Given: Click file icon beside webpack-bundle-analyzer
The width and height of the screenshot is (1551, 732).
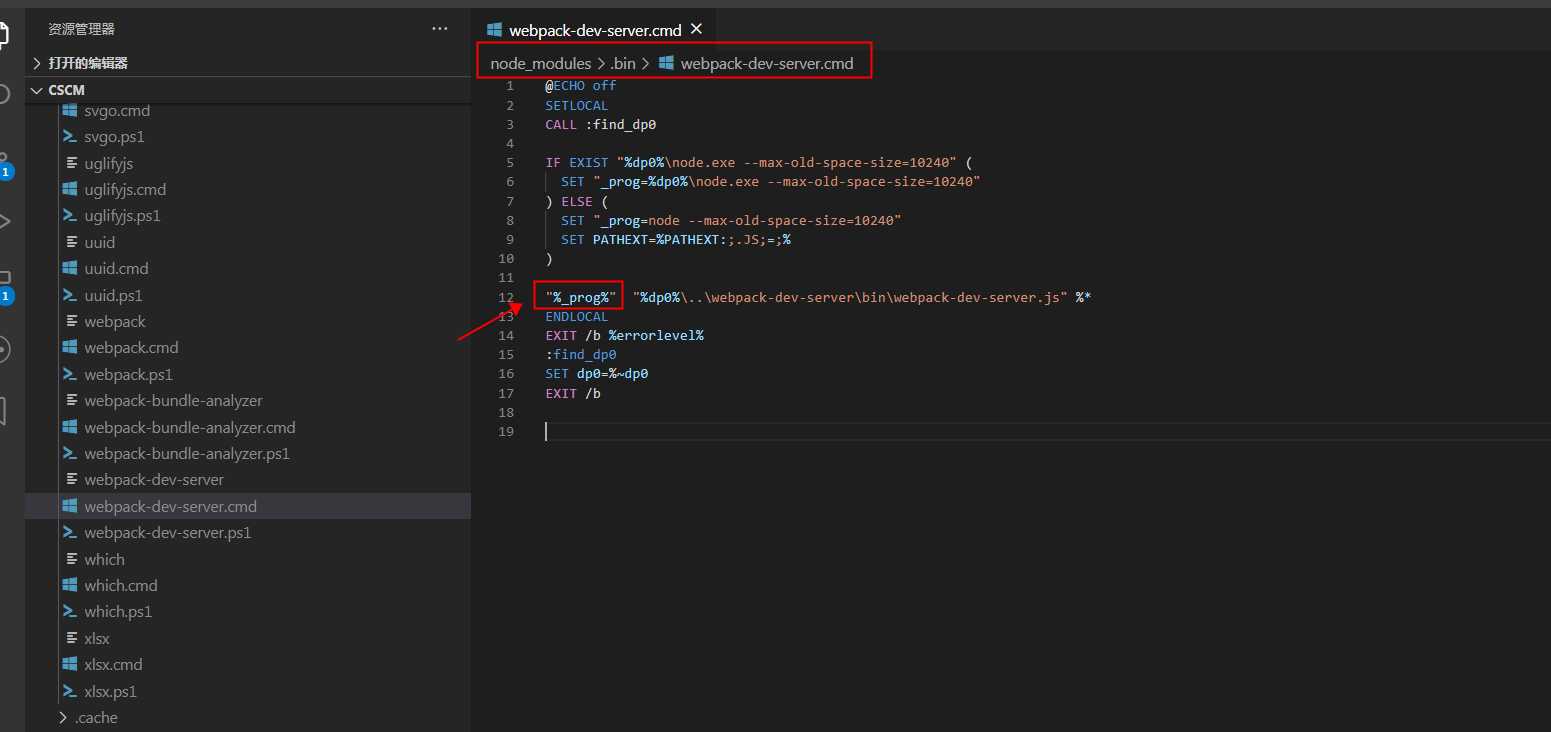Looking at the screenshot, I should [71, 400].
